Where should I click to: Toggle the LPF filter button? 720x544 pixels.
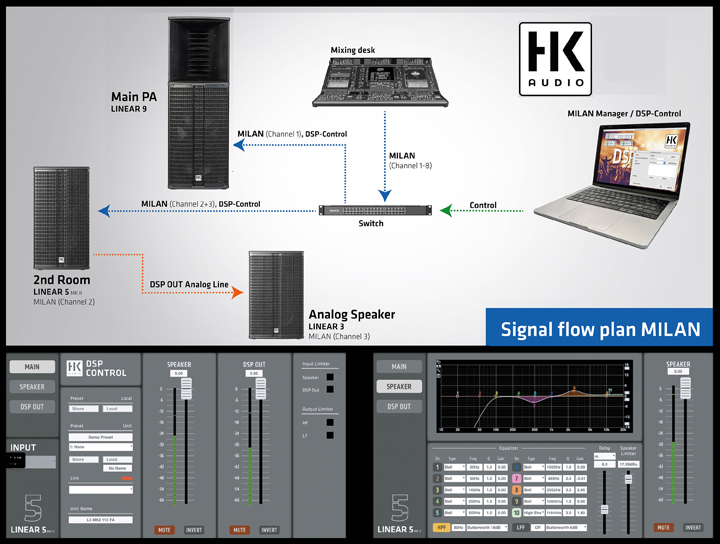click(x=520, y=527)
